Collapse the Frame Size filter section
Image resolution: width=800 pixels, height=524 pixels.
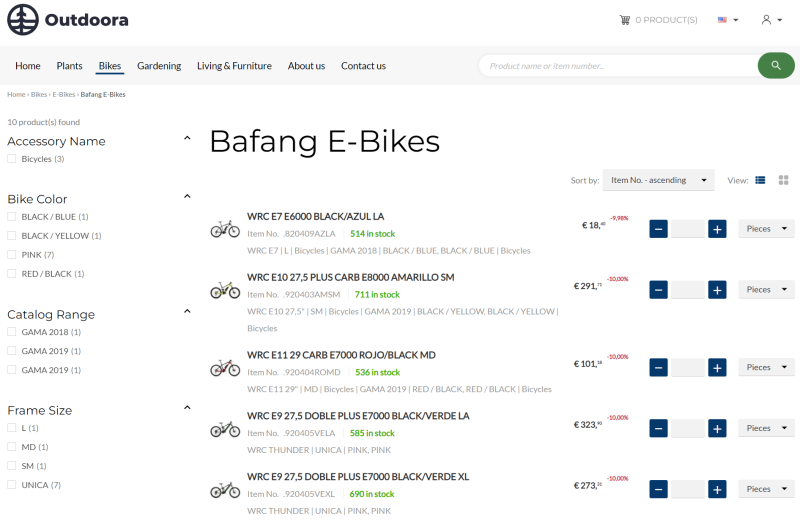point(187,408)
